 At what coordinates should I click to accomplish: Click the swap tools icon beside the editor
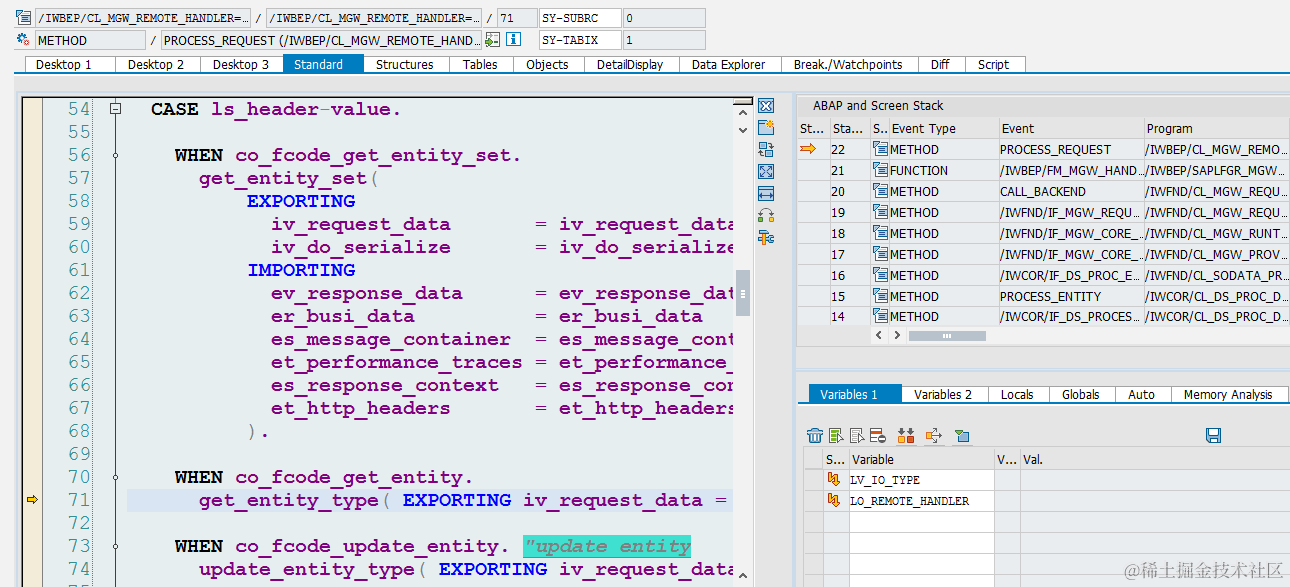coord(766,216)
